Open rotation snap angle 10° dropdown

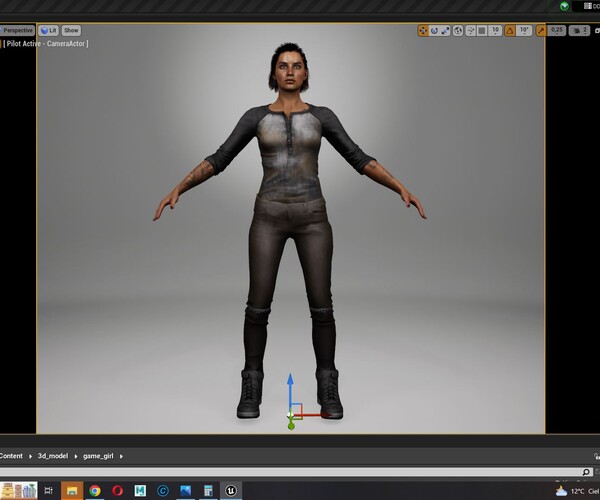(x=524, y=31)
